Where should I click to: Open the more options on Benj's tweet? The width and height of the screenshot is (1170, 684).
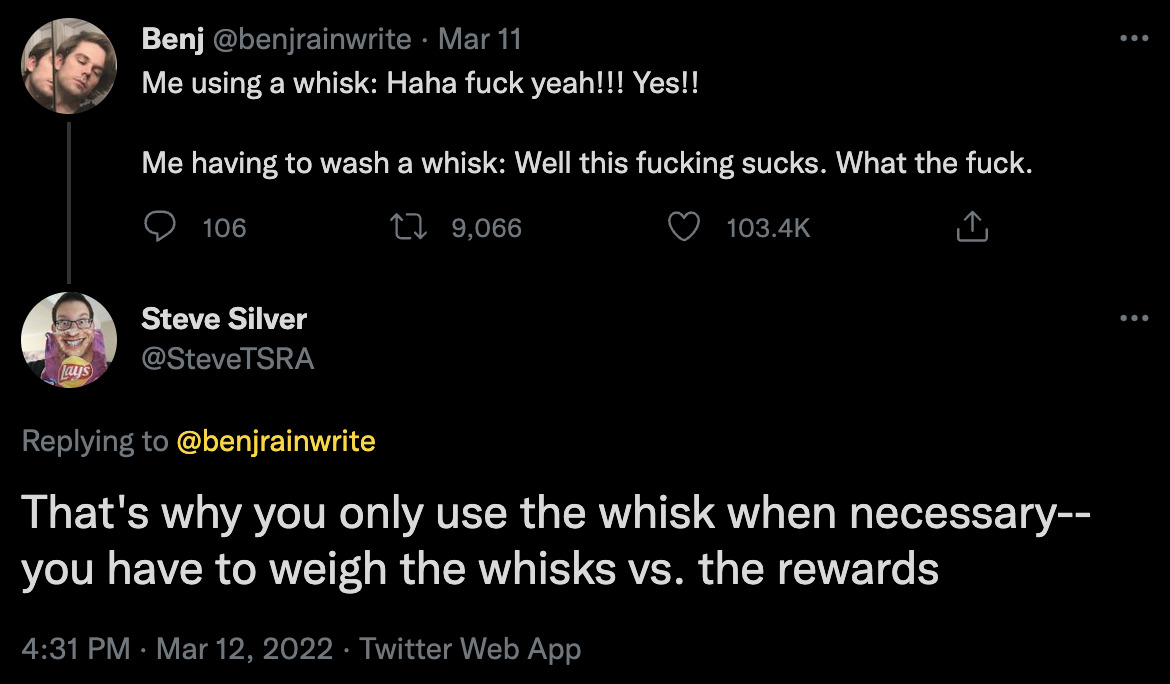[x=1134, y=40]
